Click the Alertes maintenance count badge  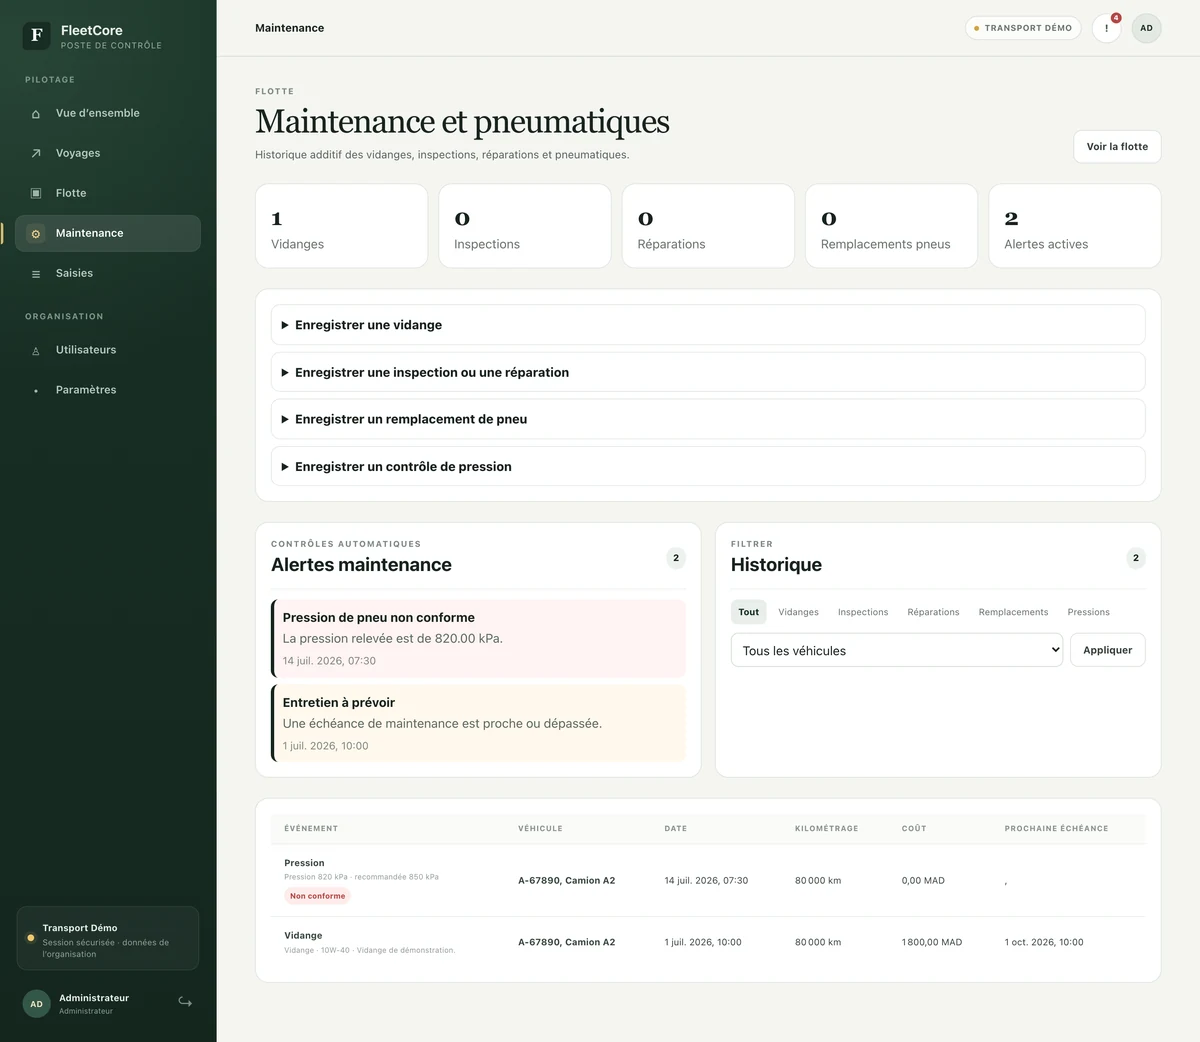pos(676,558)
